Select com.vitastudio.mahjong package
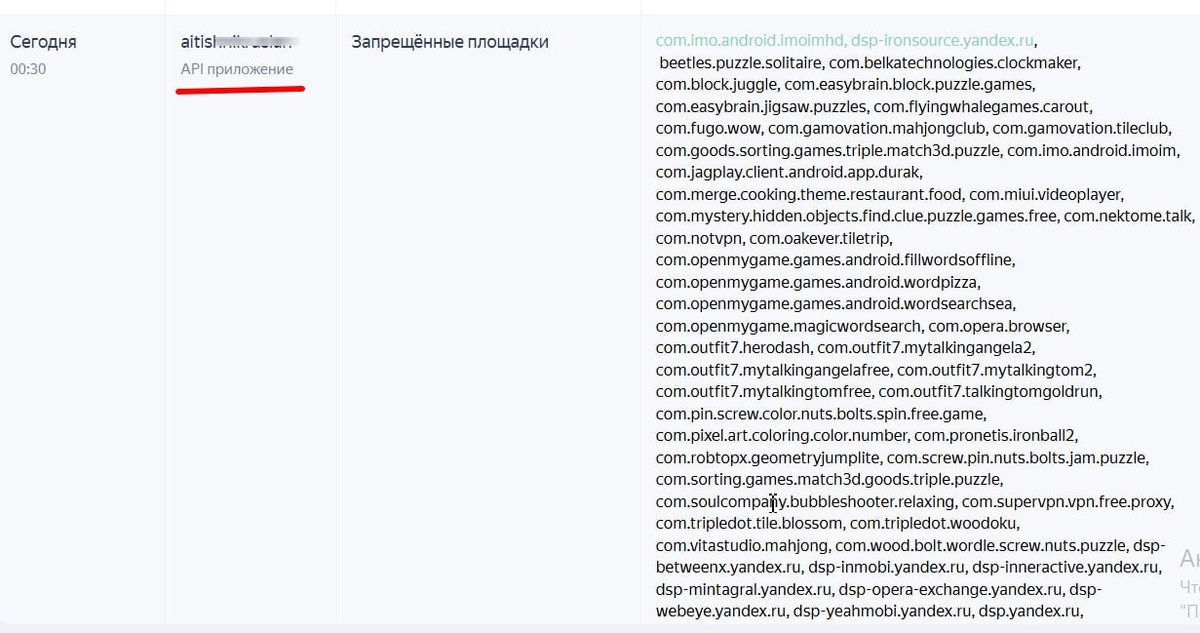The height and width of the screenshot is (633, 1200). (741, 545)
